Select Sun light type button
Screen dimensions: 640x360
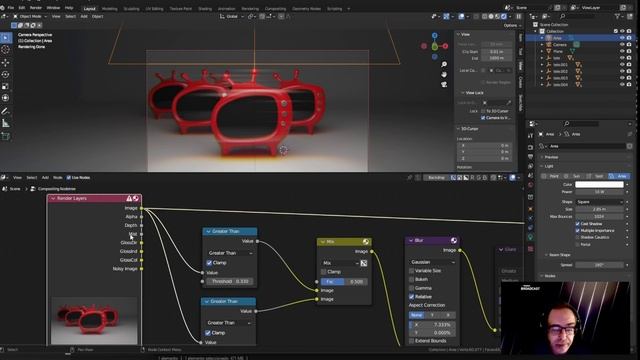[572, 176]
